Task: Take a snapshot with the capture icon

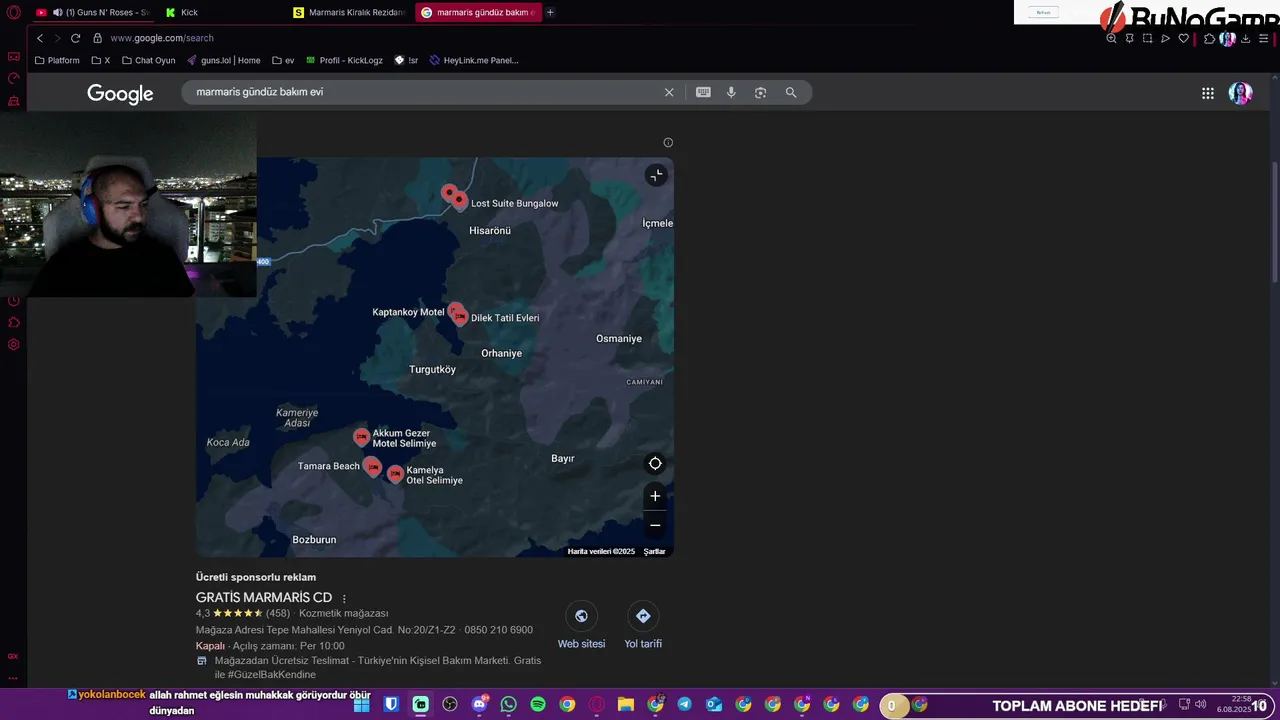Action: 1147,38
